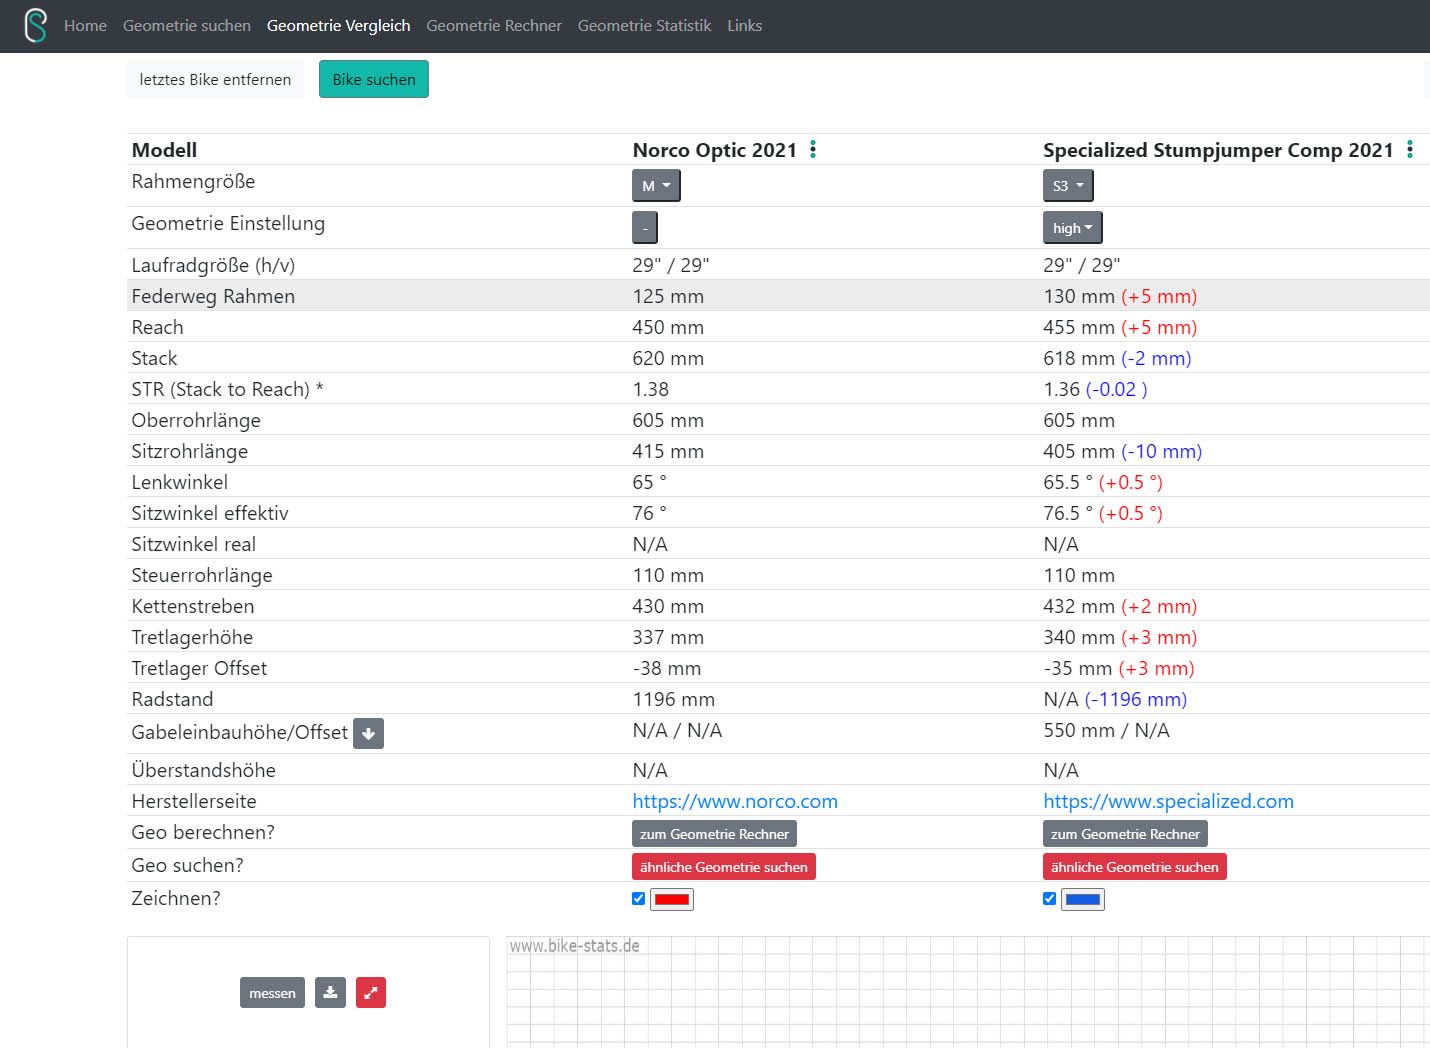Click the 'messen' button

pyautogui.click(x=272, y=993)
